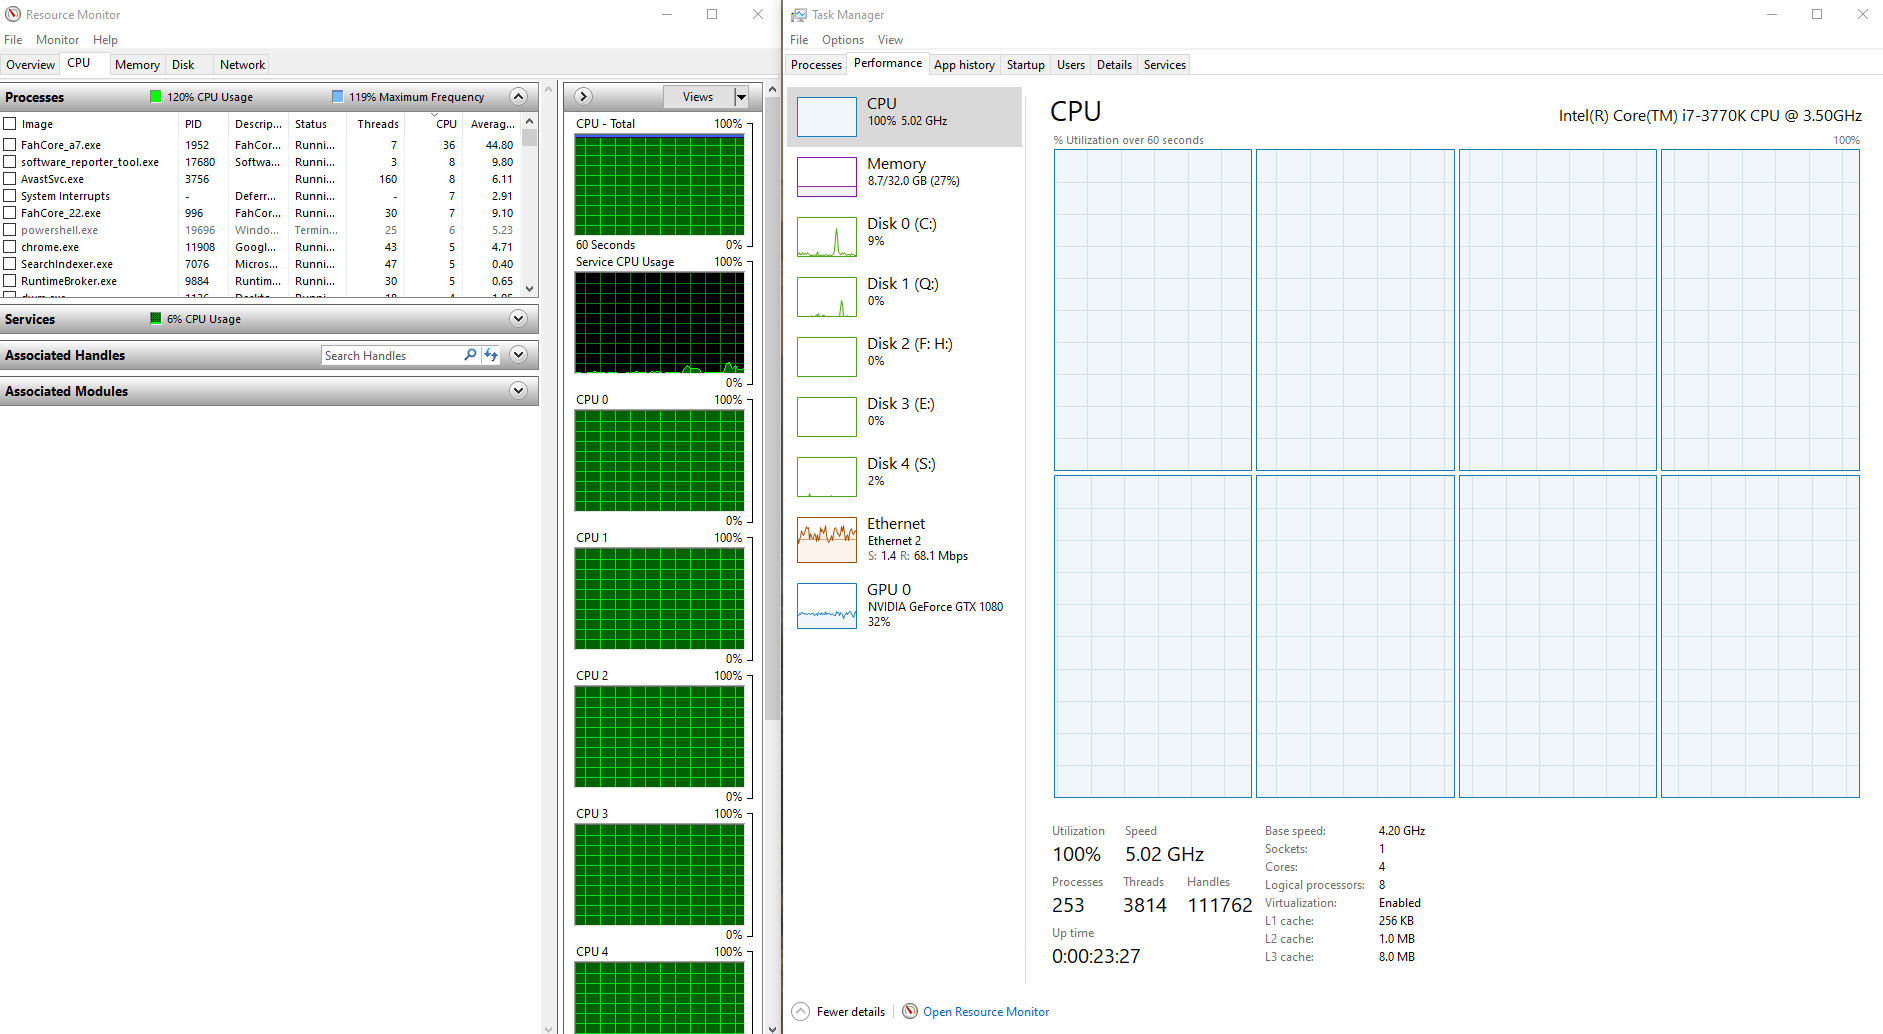Click the Search Handles input field
Viewport: 1883px width, 1034px height.
click(392, 355)
